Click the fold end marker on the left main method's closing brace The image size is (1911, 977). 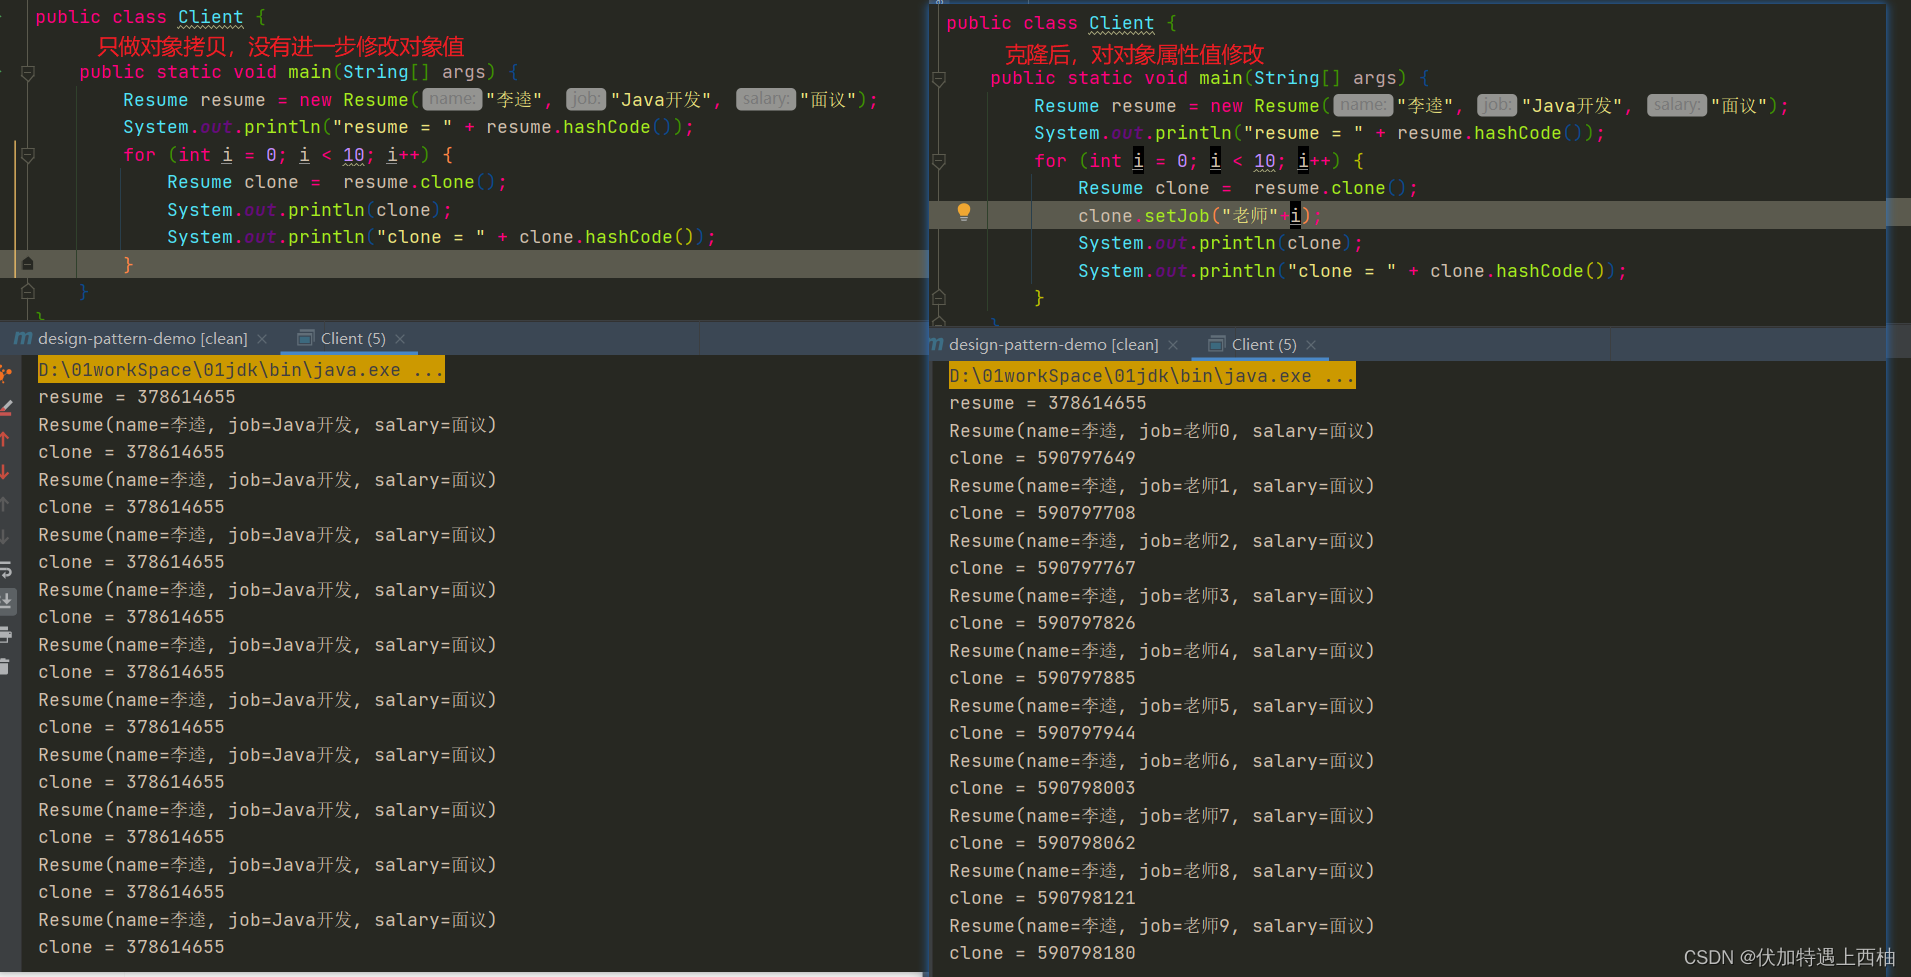click(28, 292)
